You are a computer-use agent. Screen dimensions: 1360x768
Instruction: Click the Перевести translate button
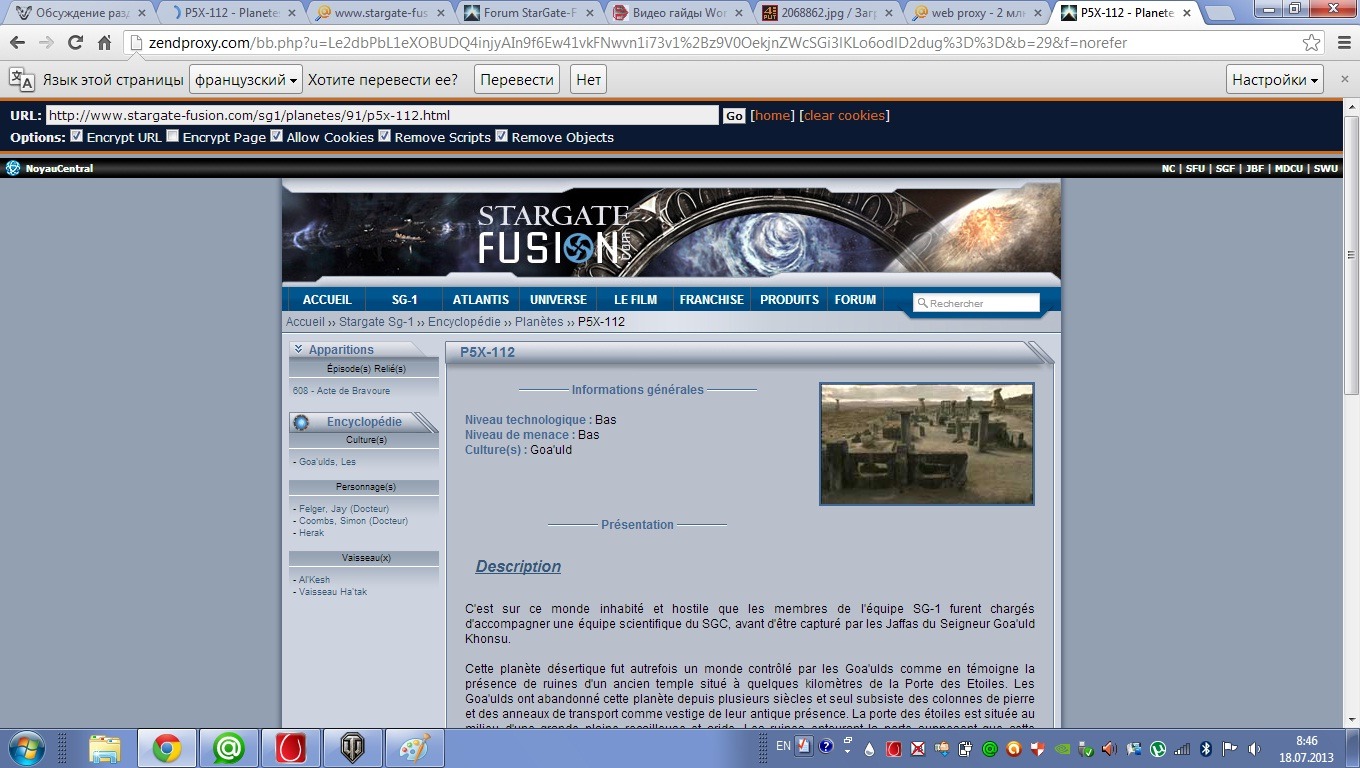516,80
